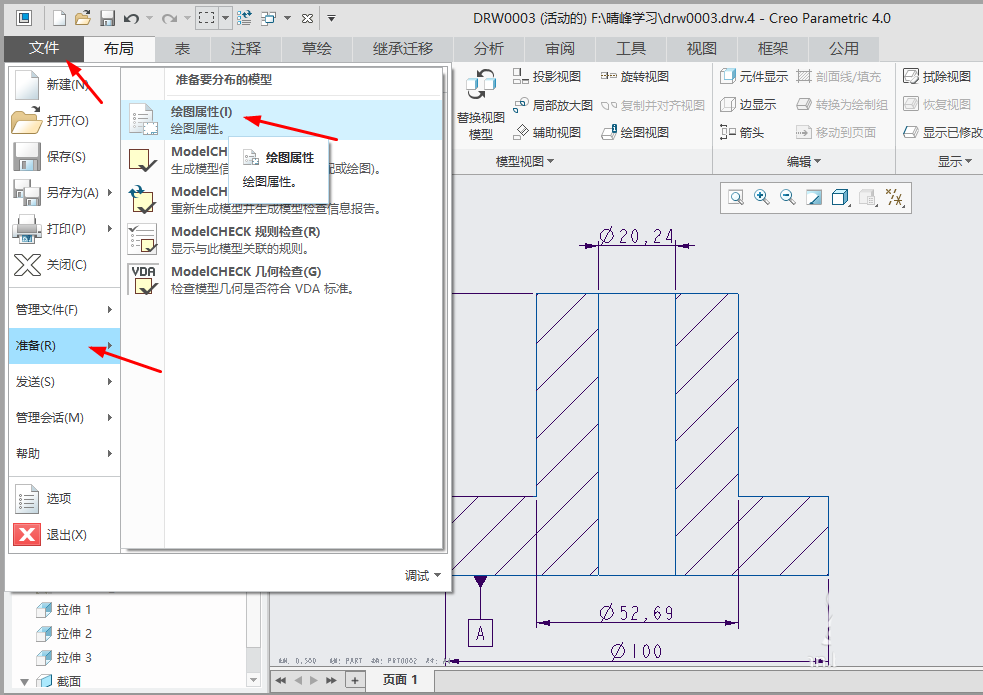Expand 帮助 submenu

point(64,454)
